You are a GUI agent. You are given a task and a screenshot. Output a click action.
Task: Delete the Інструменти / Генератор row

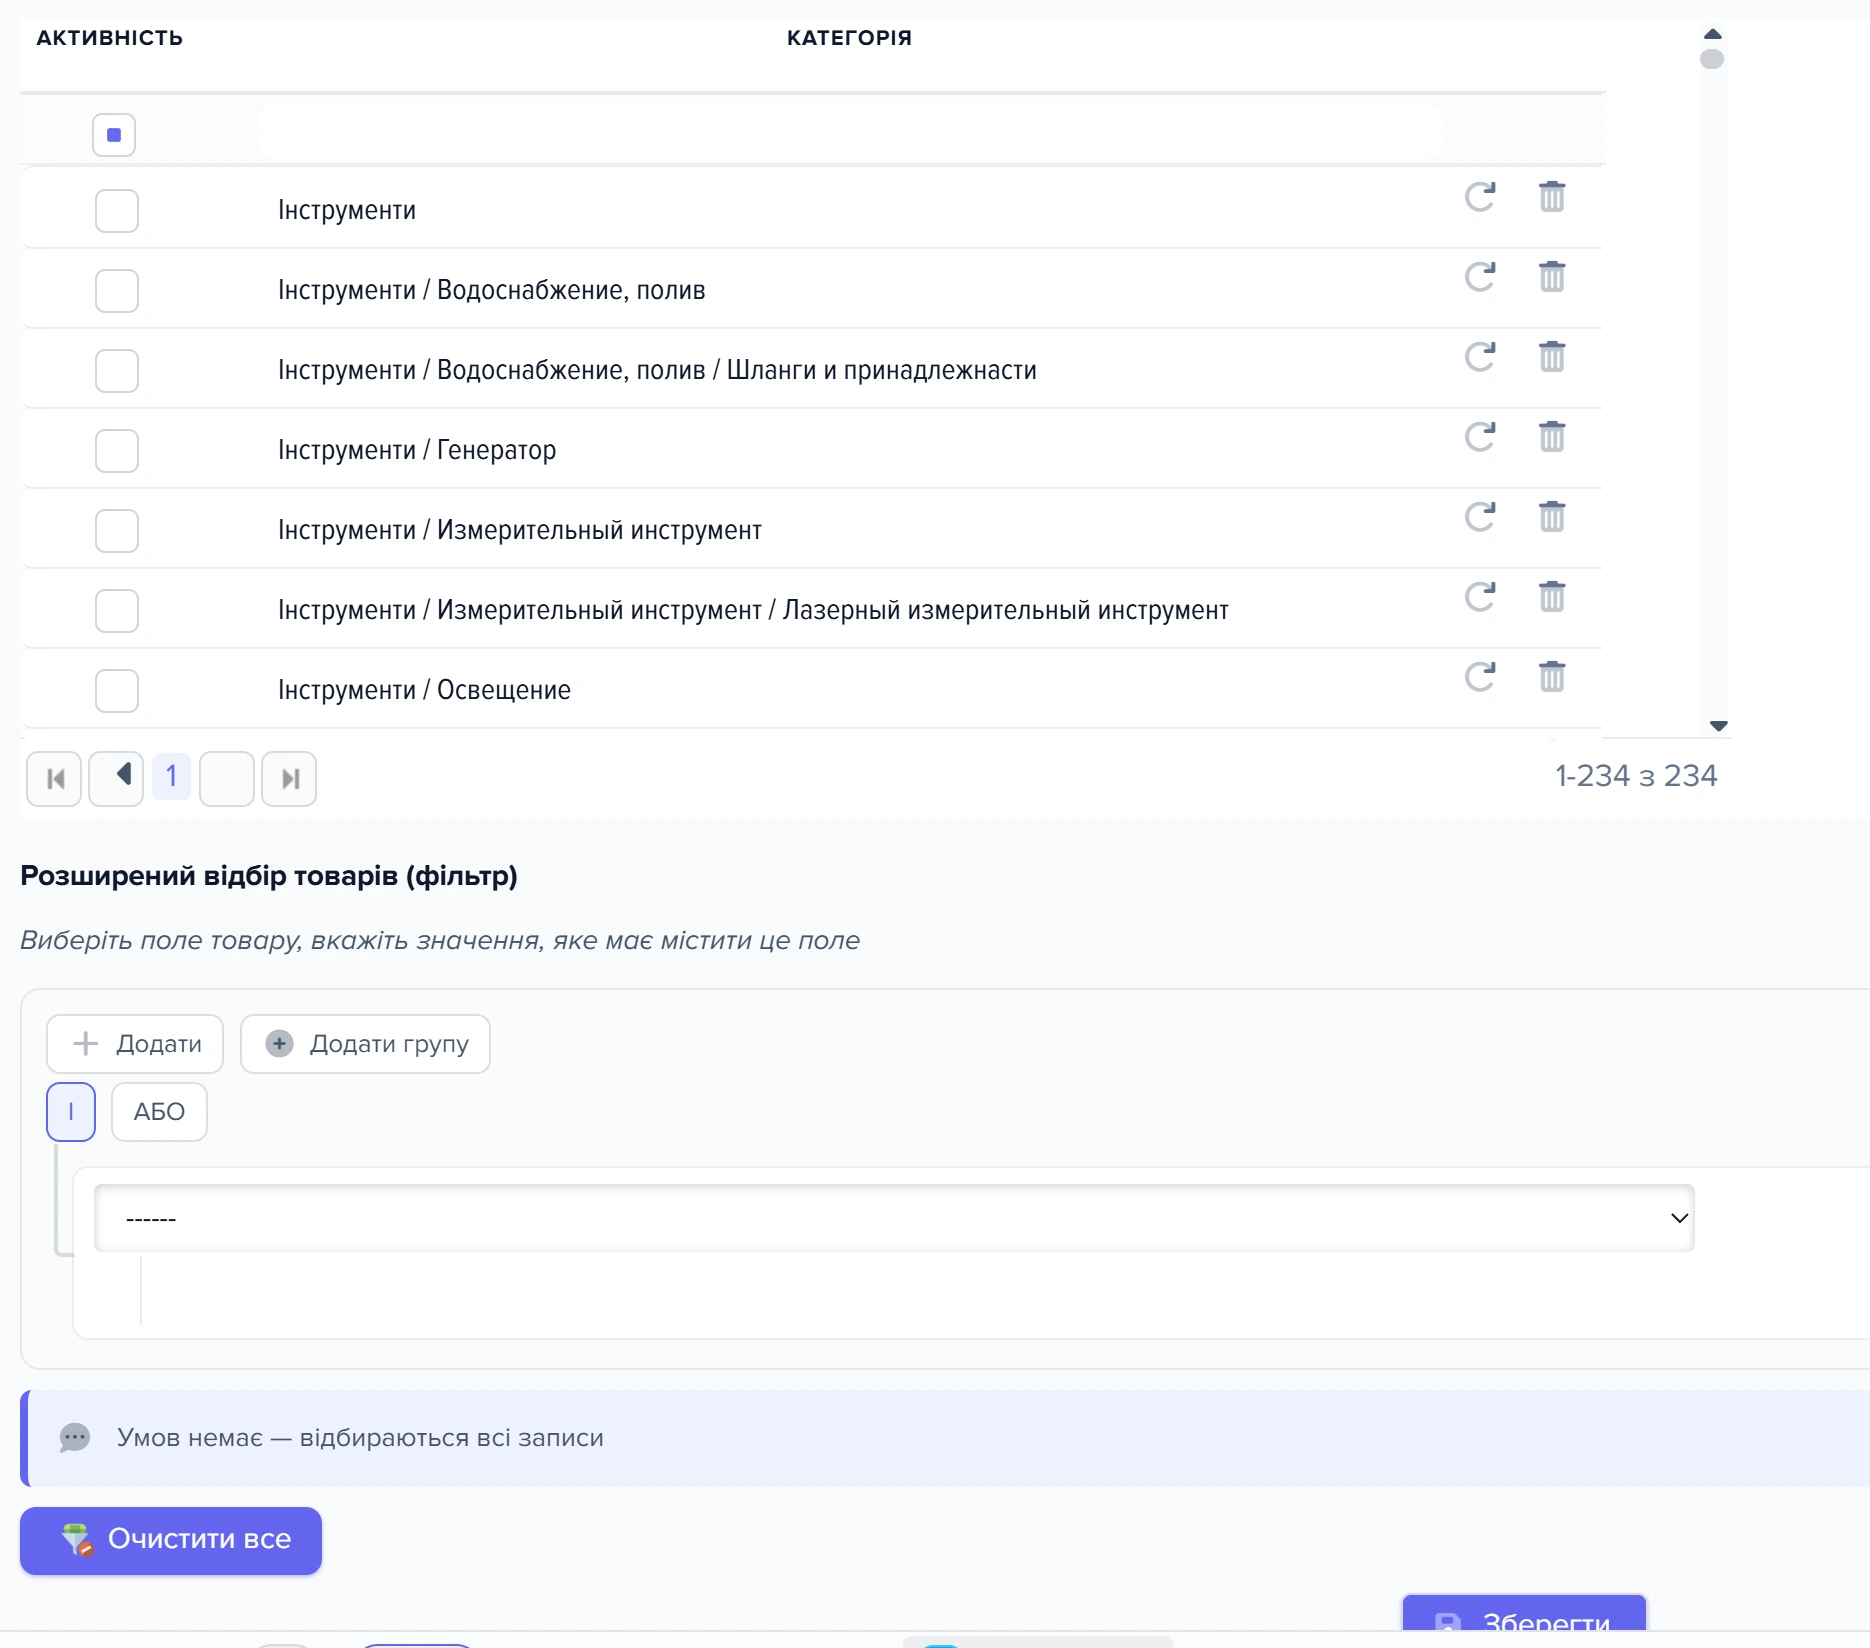click(1552, 437)
